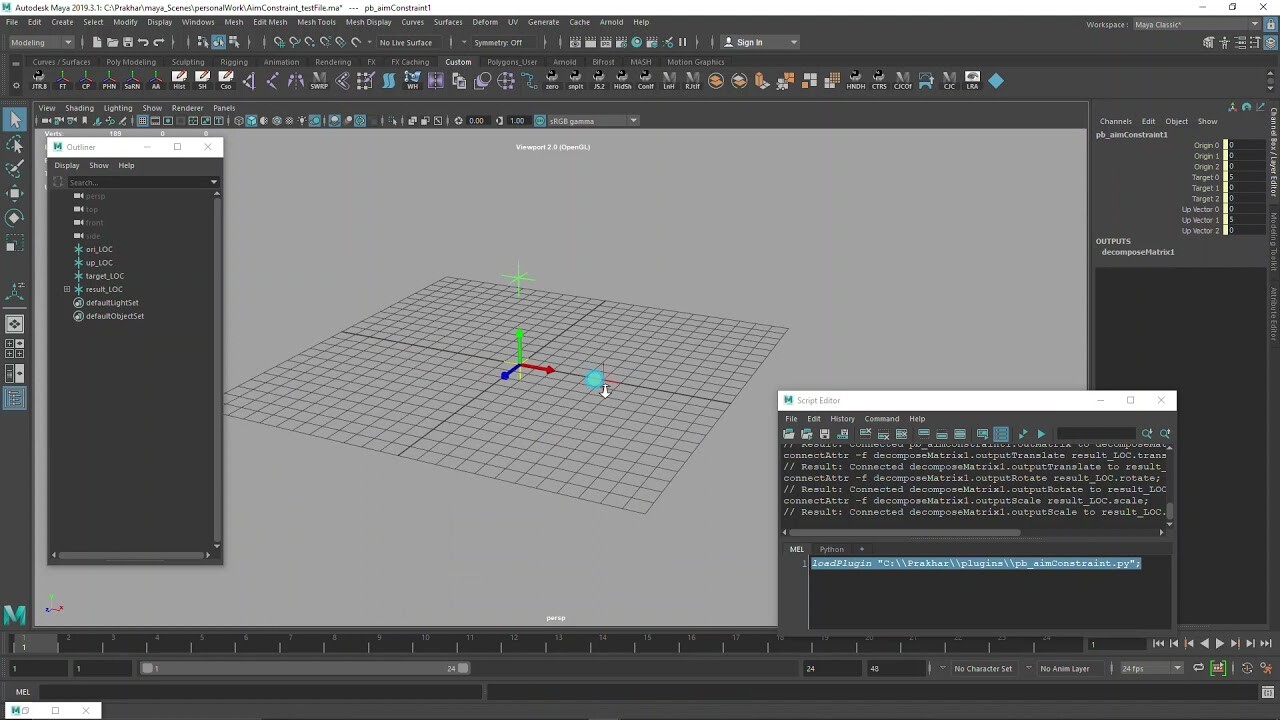The image size is (1280, 720).
Task: Select the Hist shelf icon
Action: [180, 80]
